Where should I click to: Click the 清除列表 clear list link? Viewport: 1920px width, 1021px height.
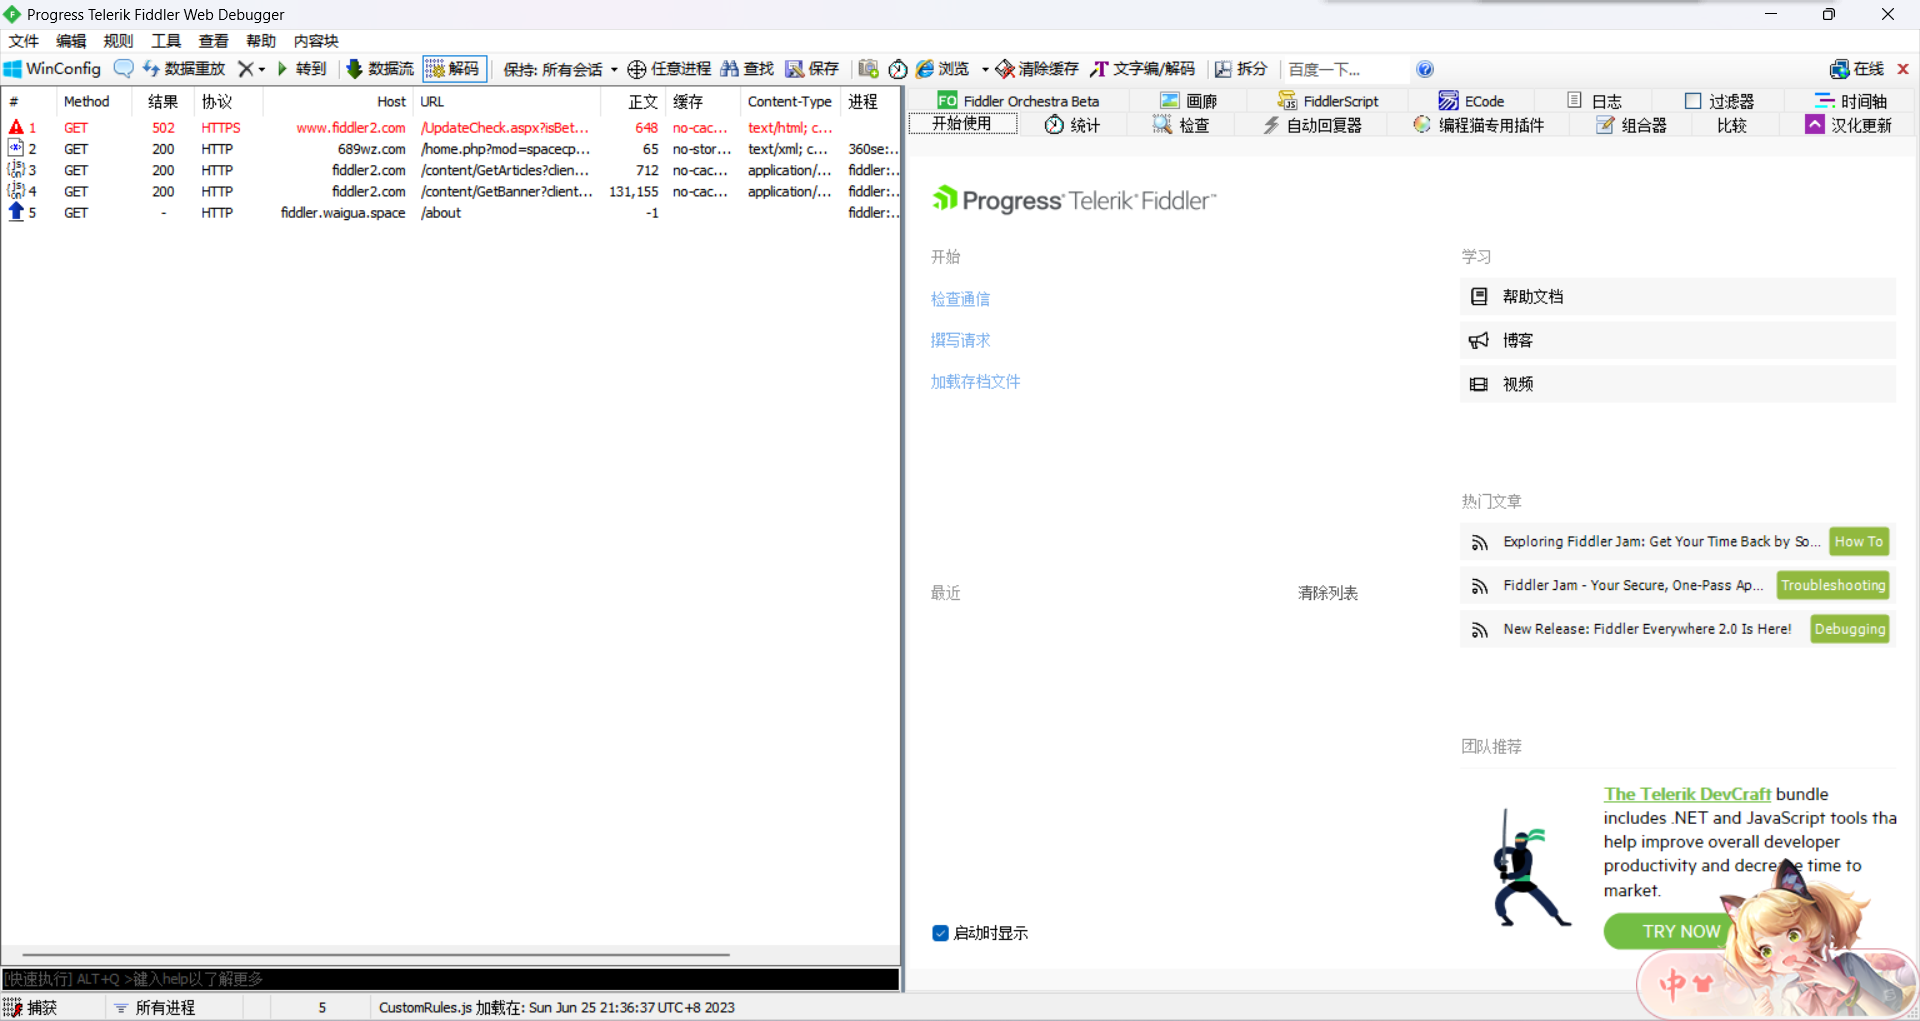coord(1328,593)
